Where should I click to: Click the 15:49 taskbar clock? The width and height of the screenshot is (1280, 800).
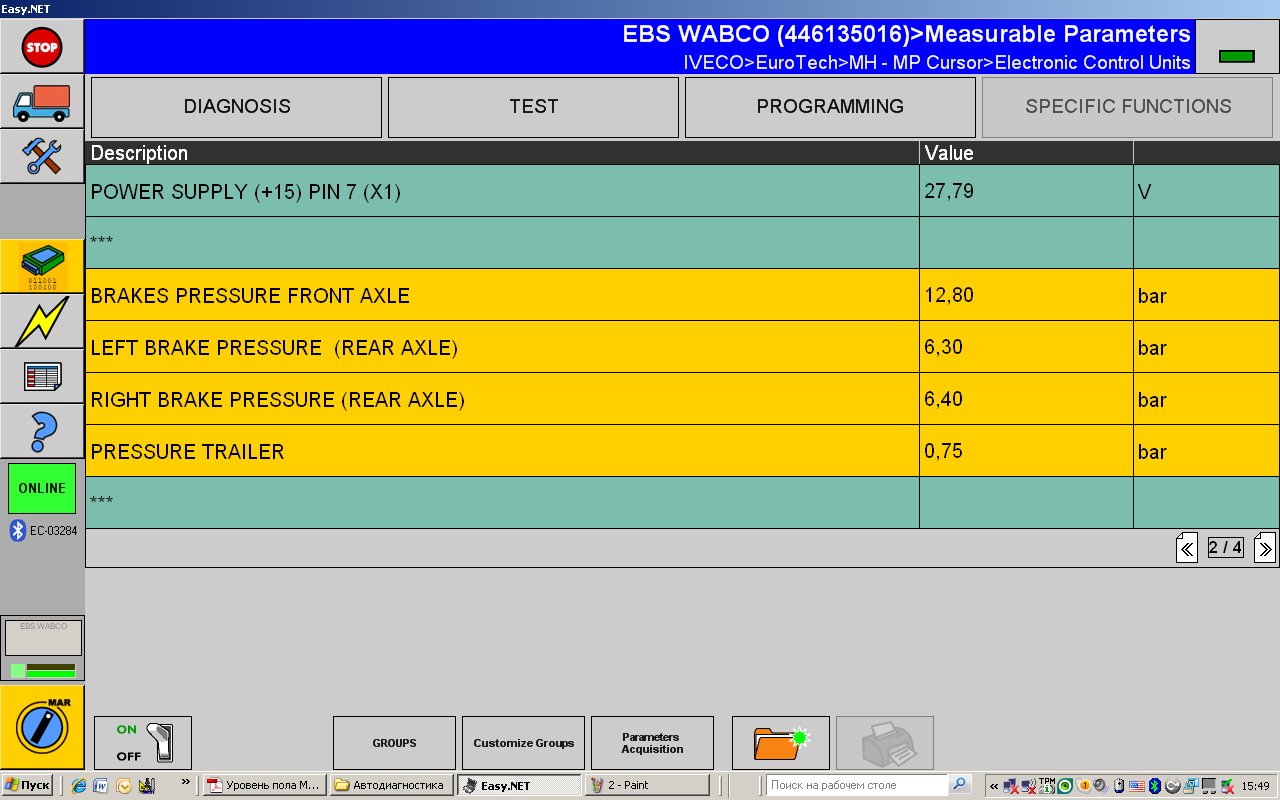[x=1256, y=786]
